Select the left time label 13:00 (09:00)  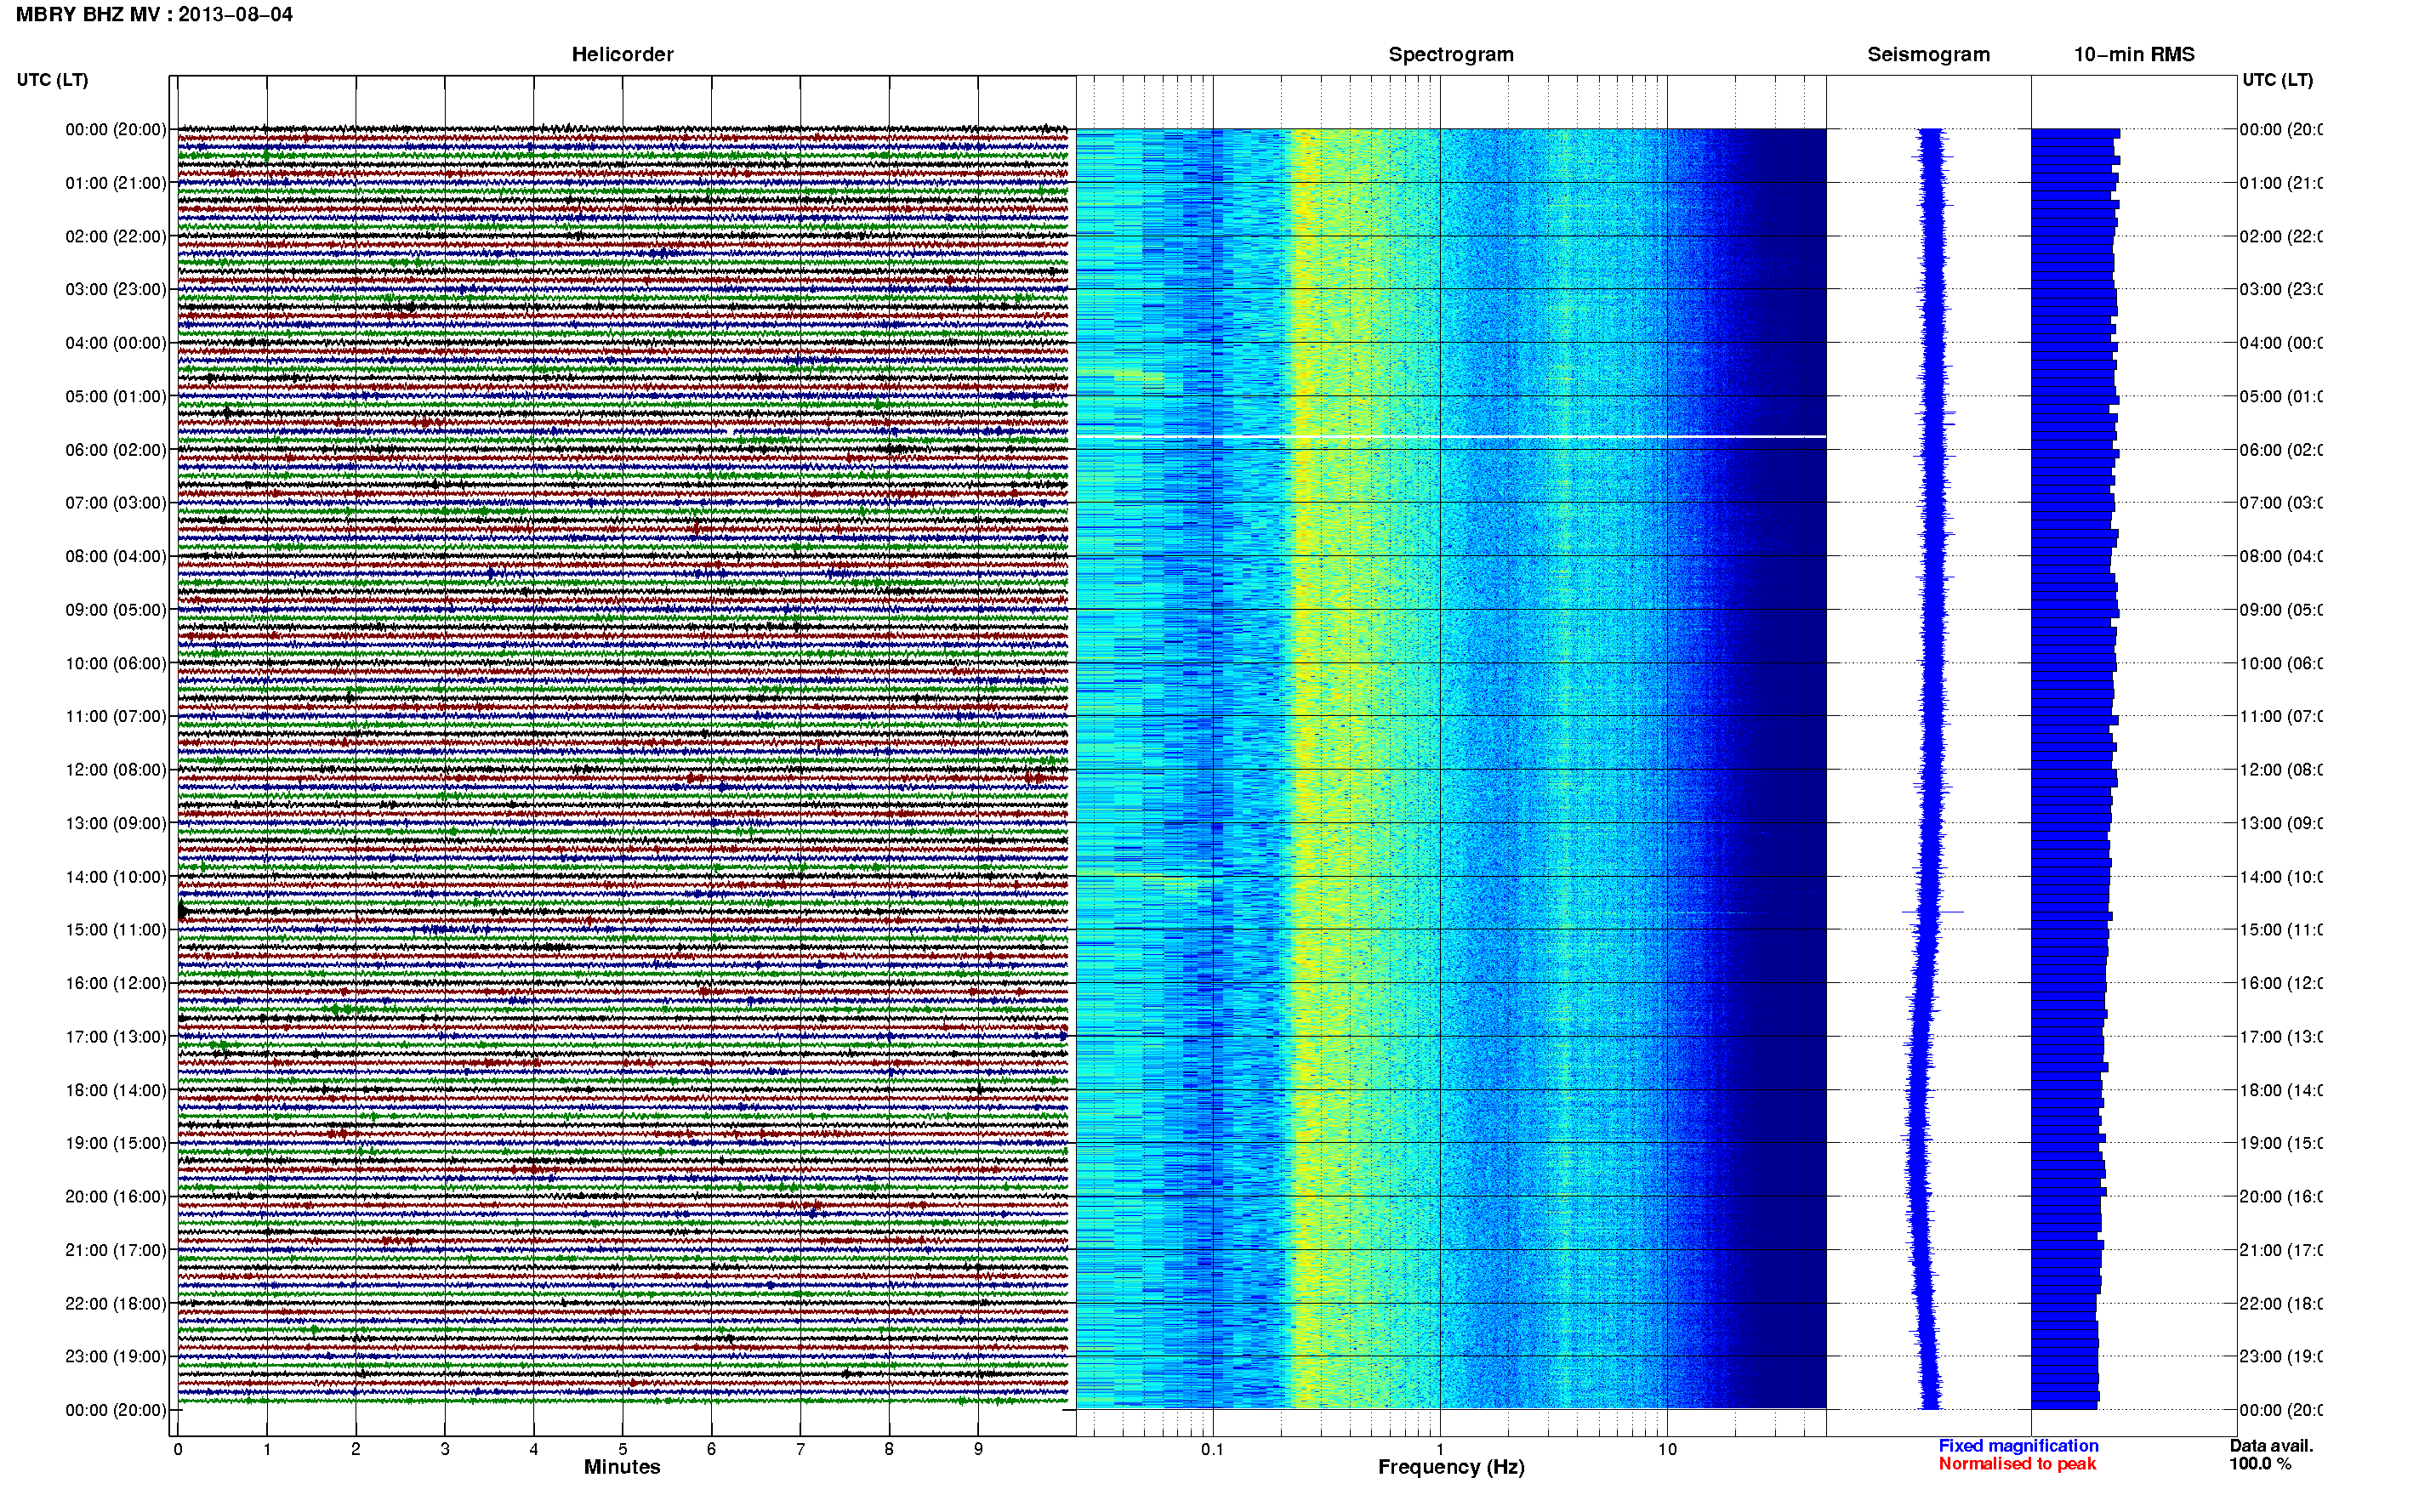click(116, 823)
